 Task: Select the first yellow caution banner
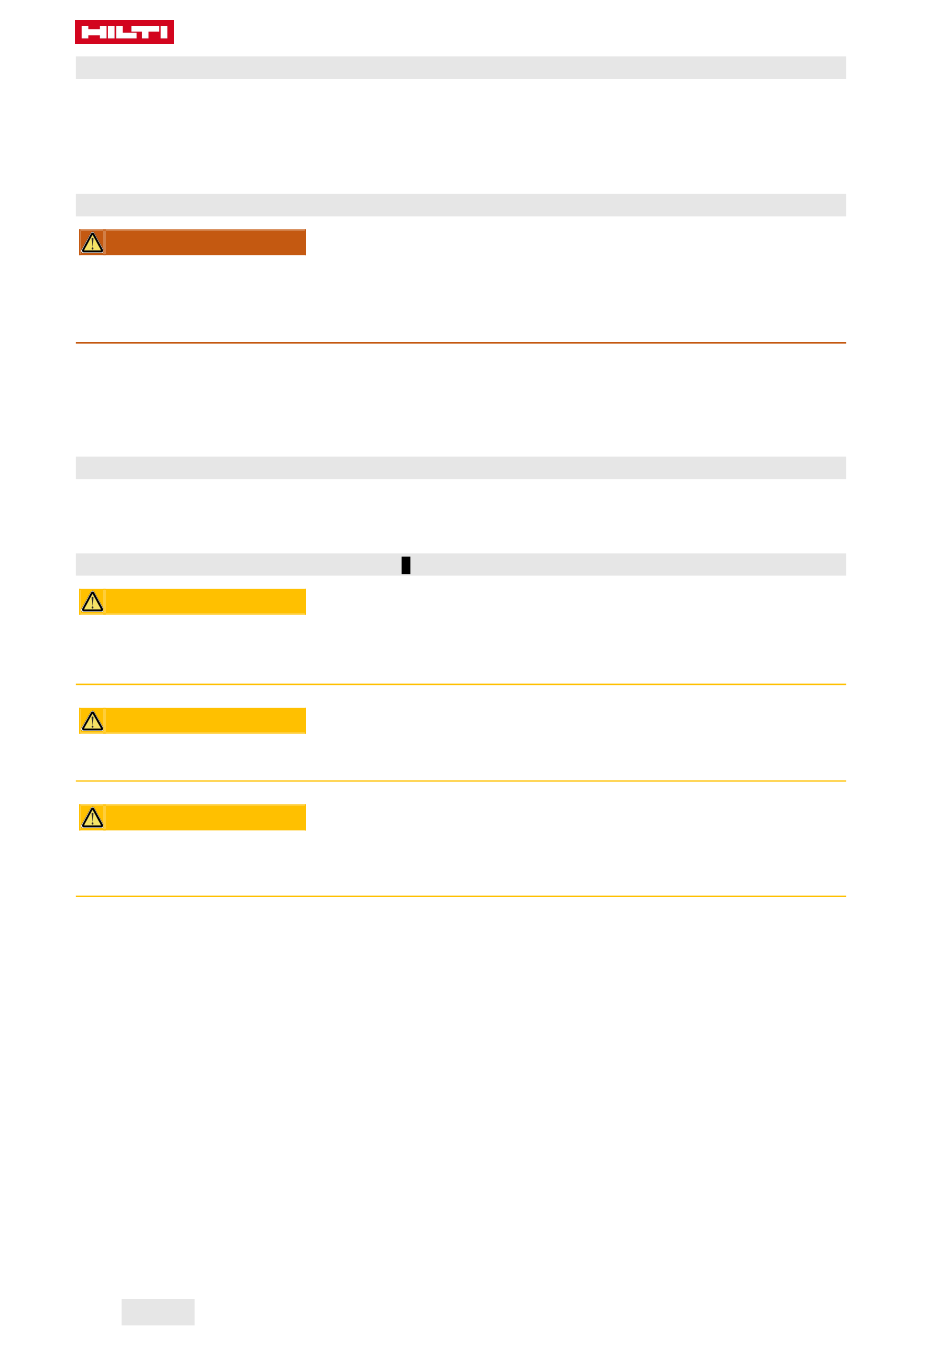pyautogui.click(x=205, y=602)
